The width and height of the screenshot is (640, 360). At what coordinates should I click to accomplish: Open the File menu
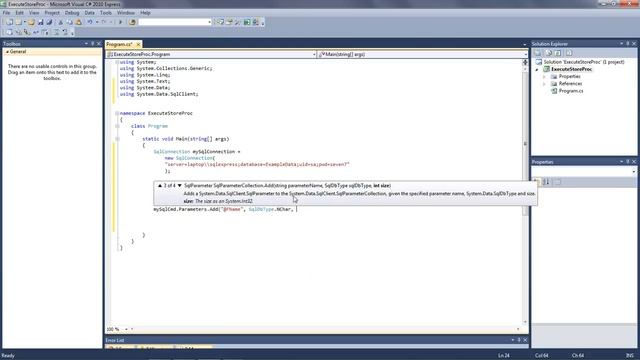pos(6,13)
